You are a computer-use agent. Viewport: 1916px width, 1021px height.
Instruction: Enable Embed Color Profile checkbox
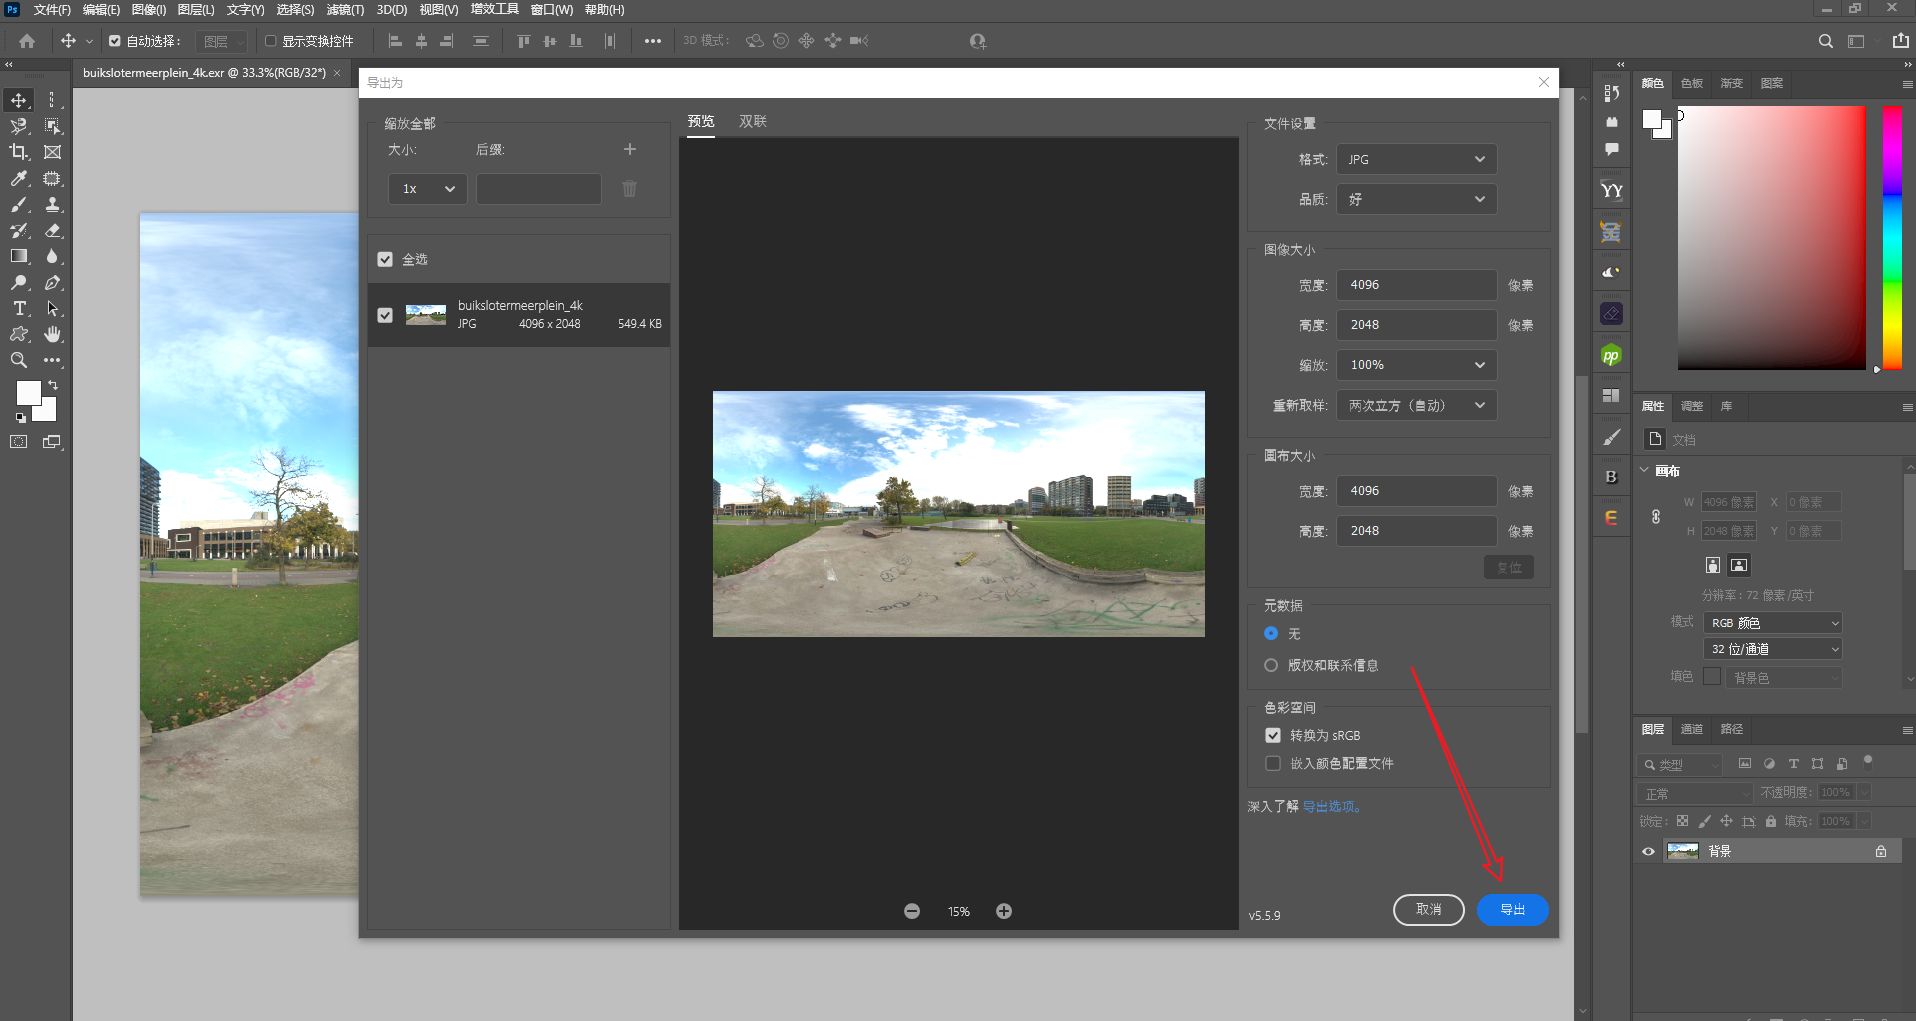1273,763
